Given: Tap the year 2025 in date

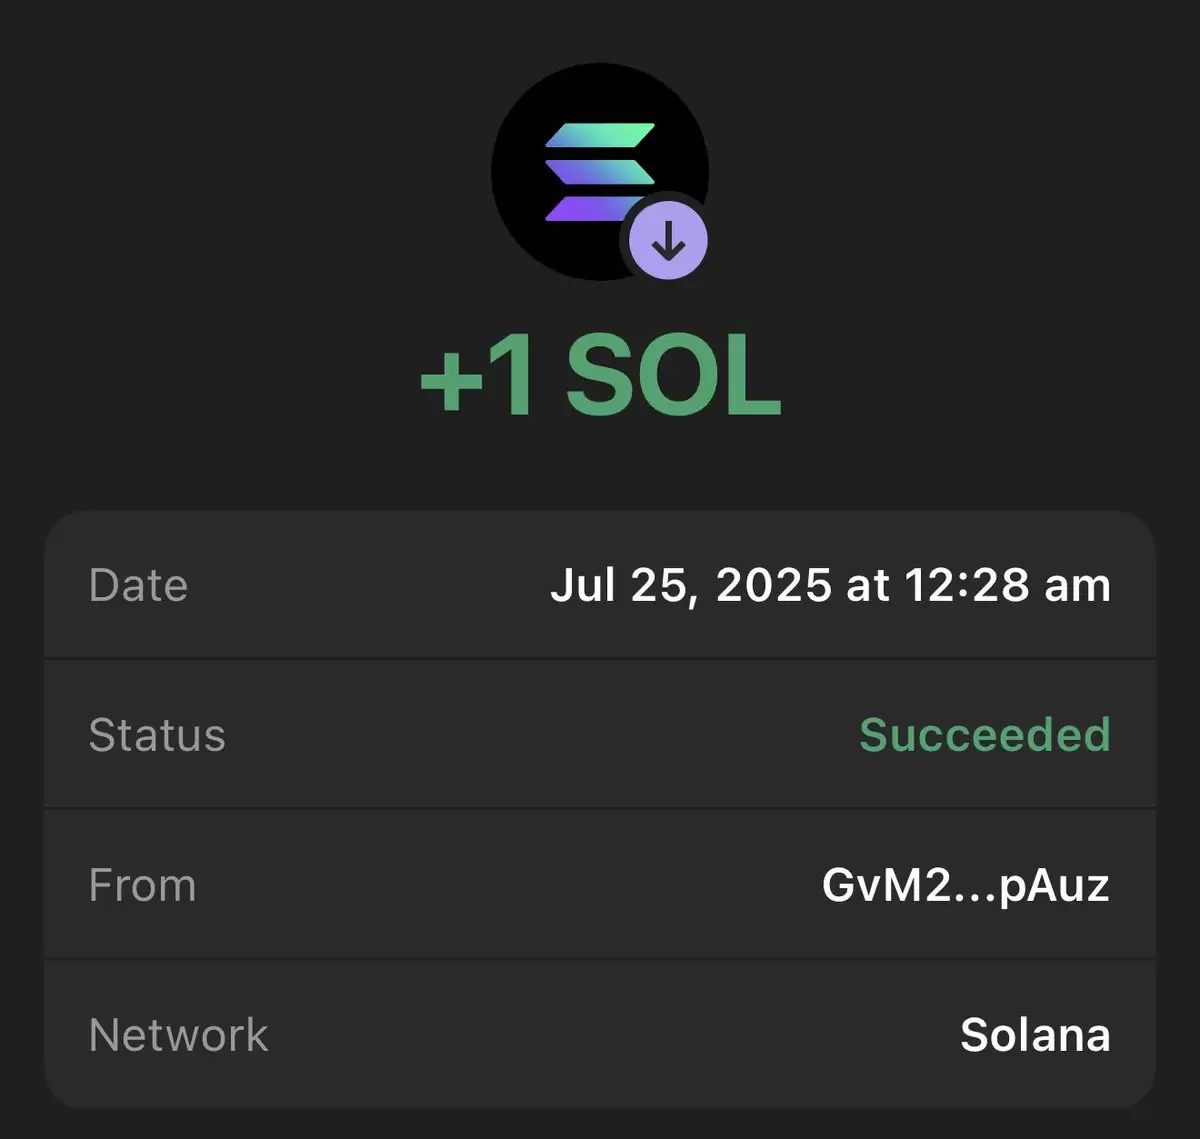Looking at the screenshot, I should click(773, 585).
